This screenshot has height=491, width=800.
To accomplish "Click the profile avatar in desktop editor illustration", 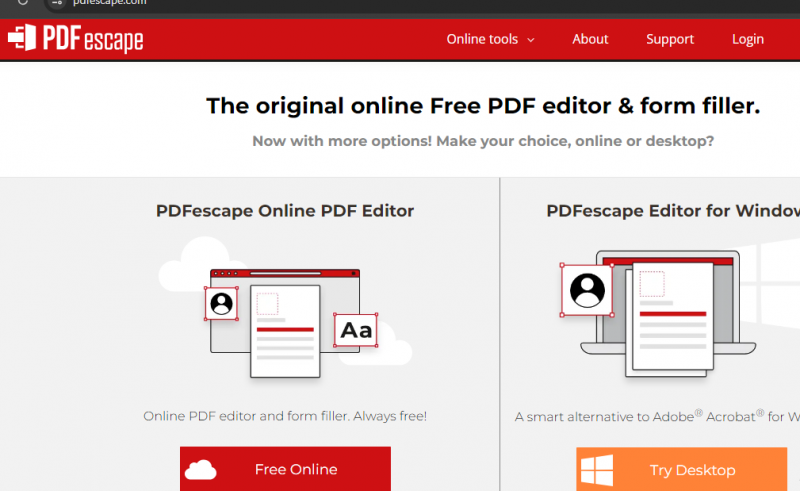I will tap(586, 290).
